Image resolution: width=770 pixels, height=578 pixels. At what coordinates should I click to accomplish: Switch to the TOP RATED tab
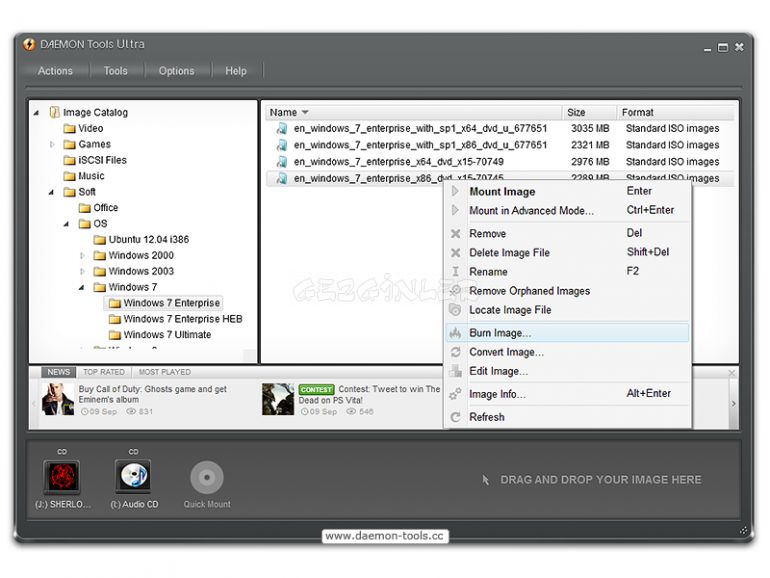pyautogui.click(x=104, y=372)
